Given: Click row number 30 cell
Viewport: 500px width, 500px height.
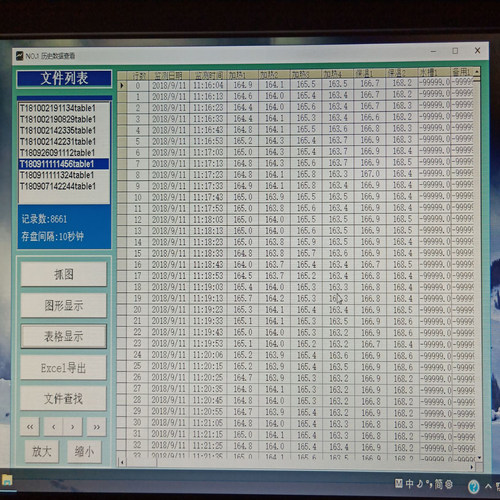Looking at the screenshot, I should (138, 422).
